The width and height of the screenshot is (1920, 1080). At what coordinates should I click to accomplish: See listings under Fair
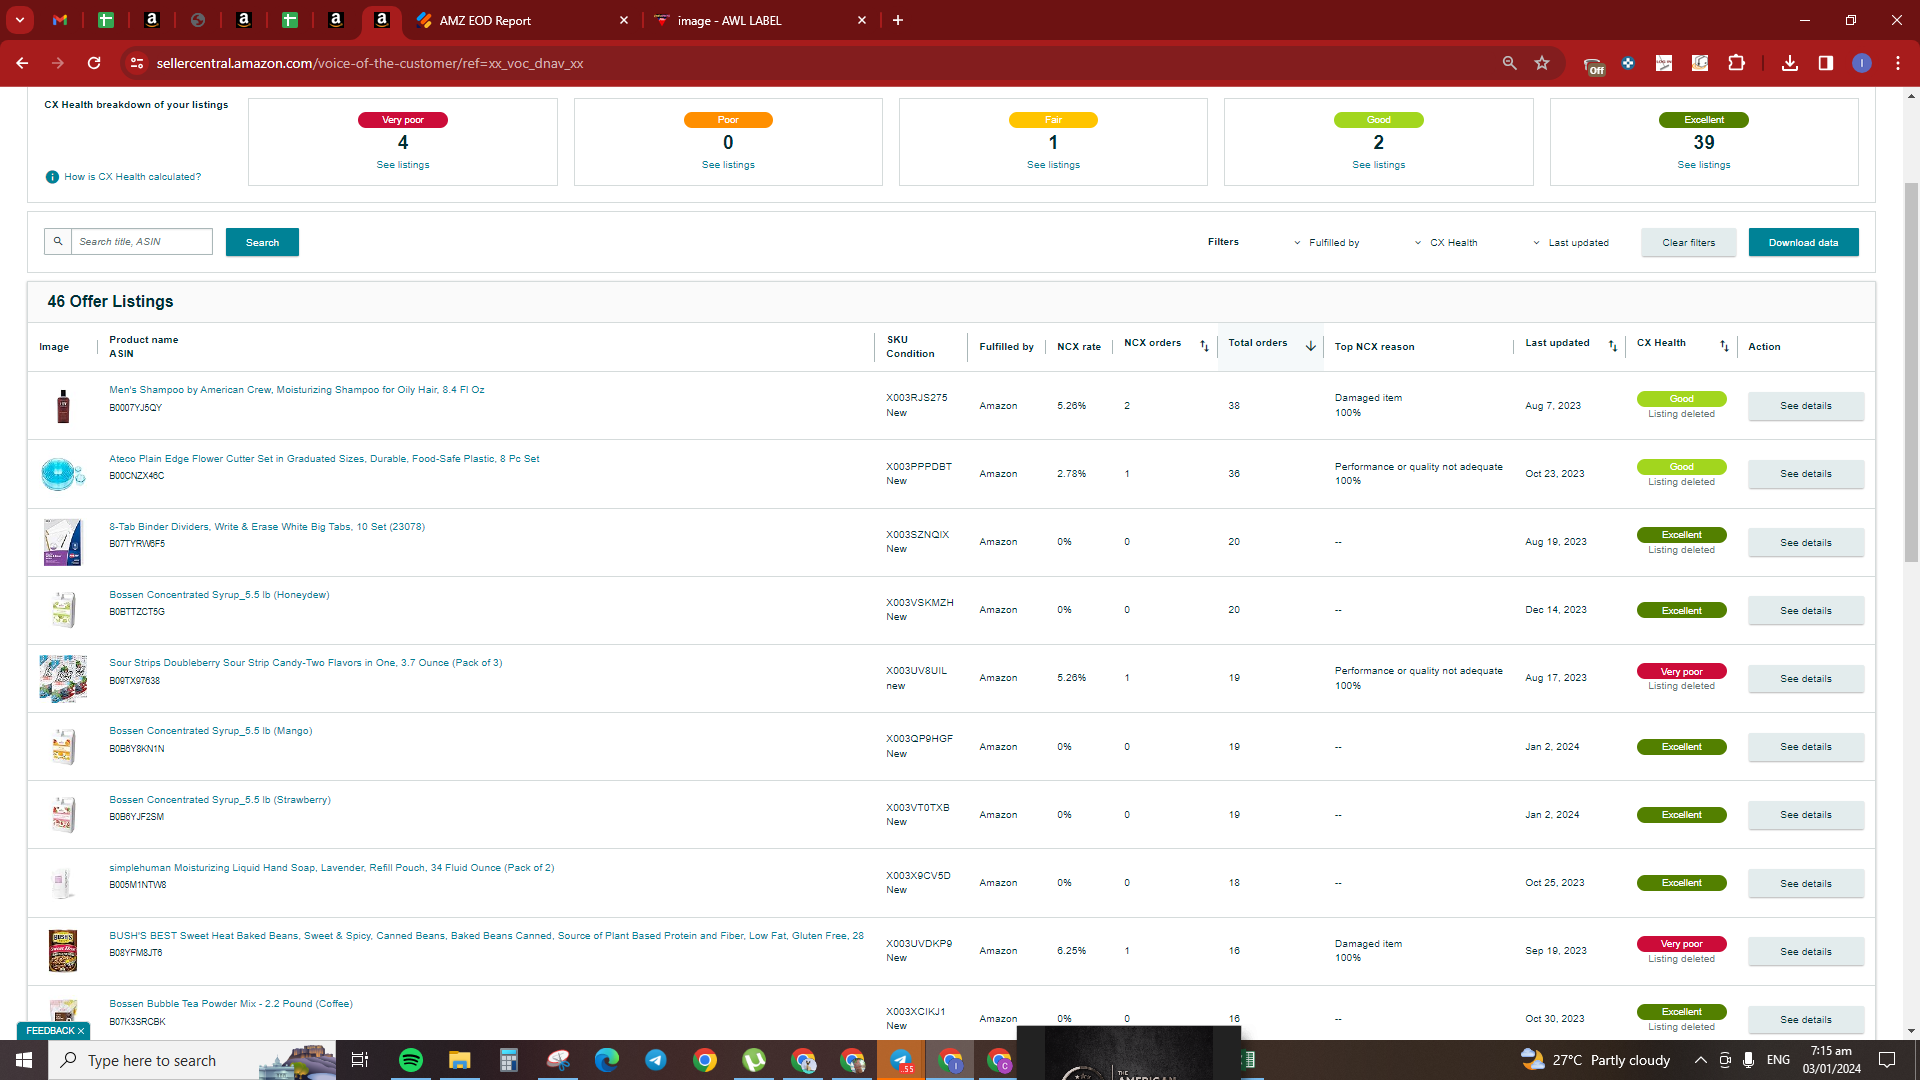tap(1053, 165)
